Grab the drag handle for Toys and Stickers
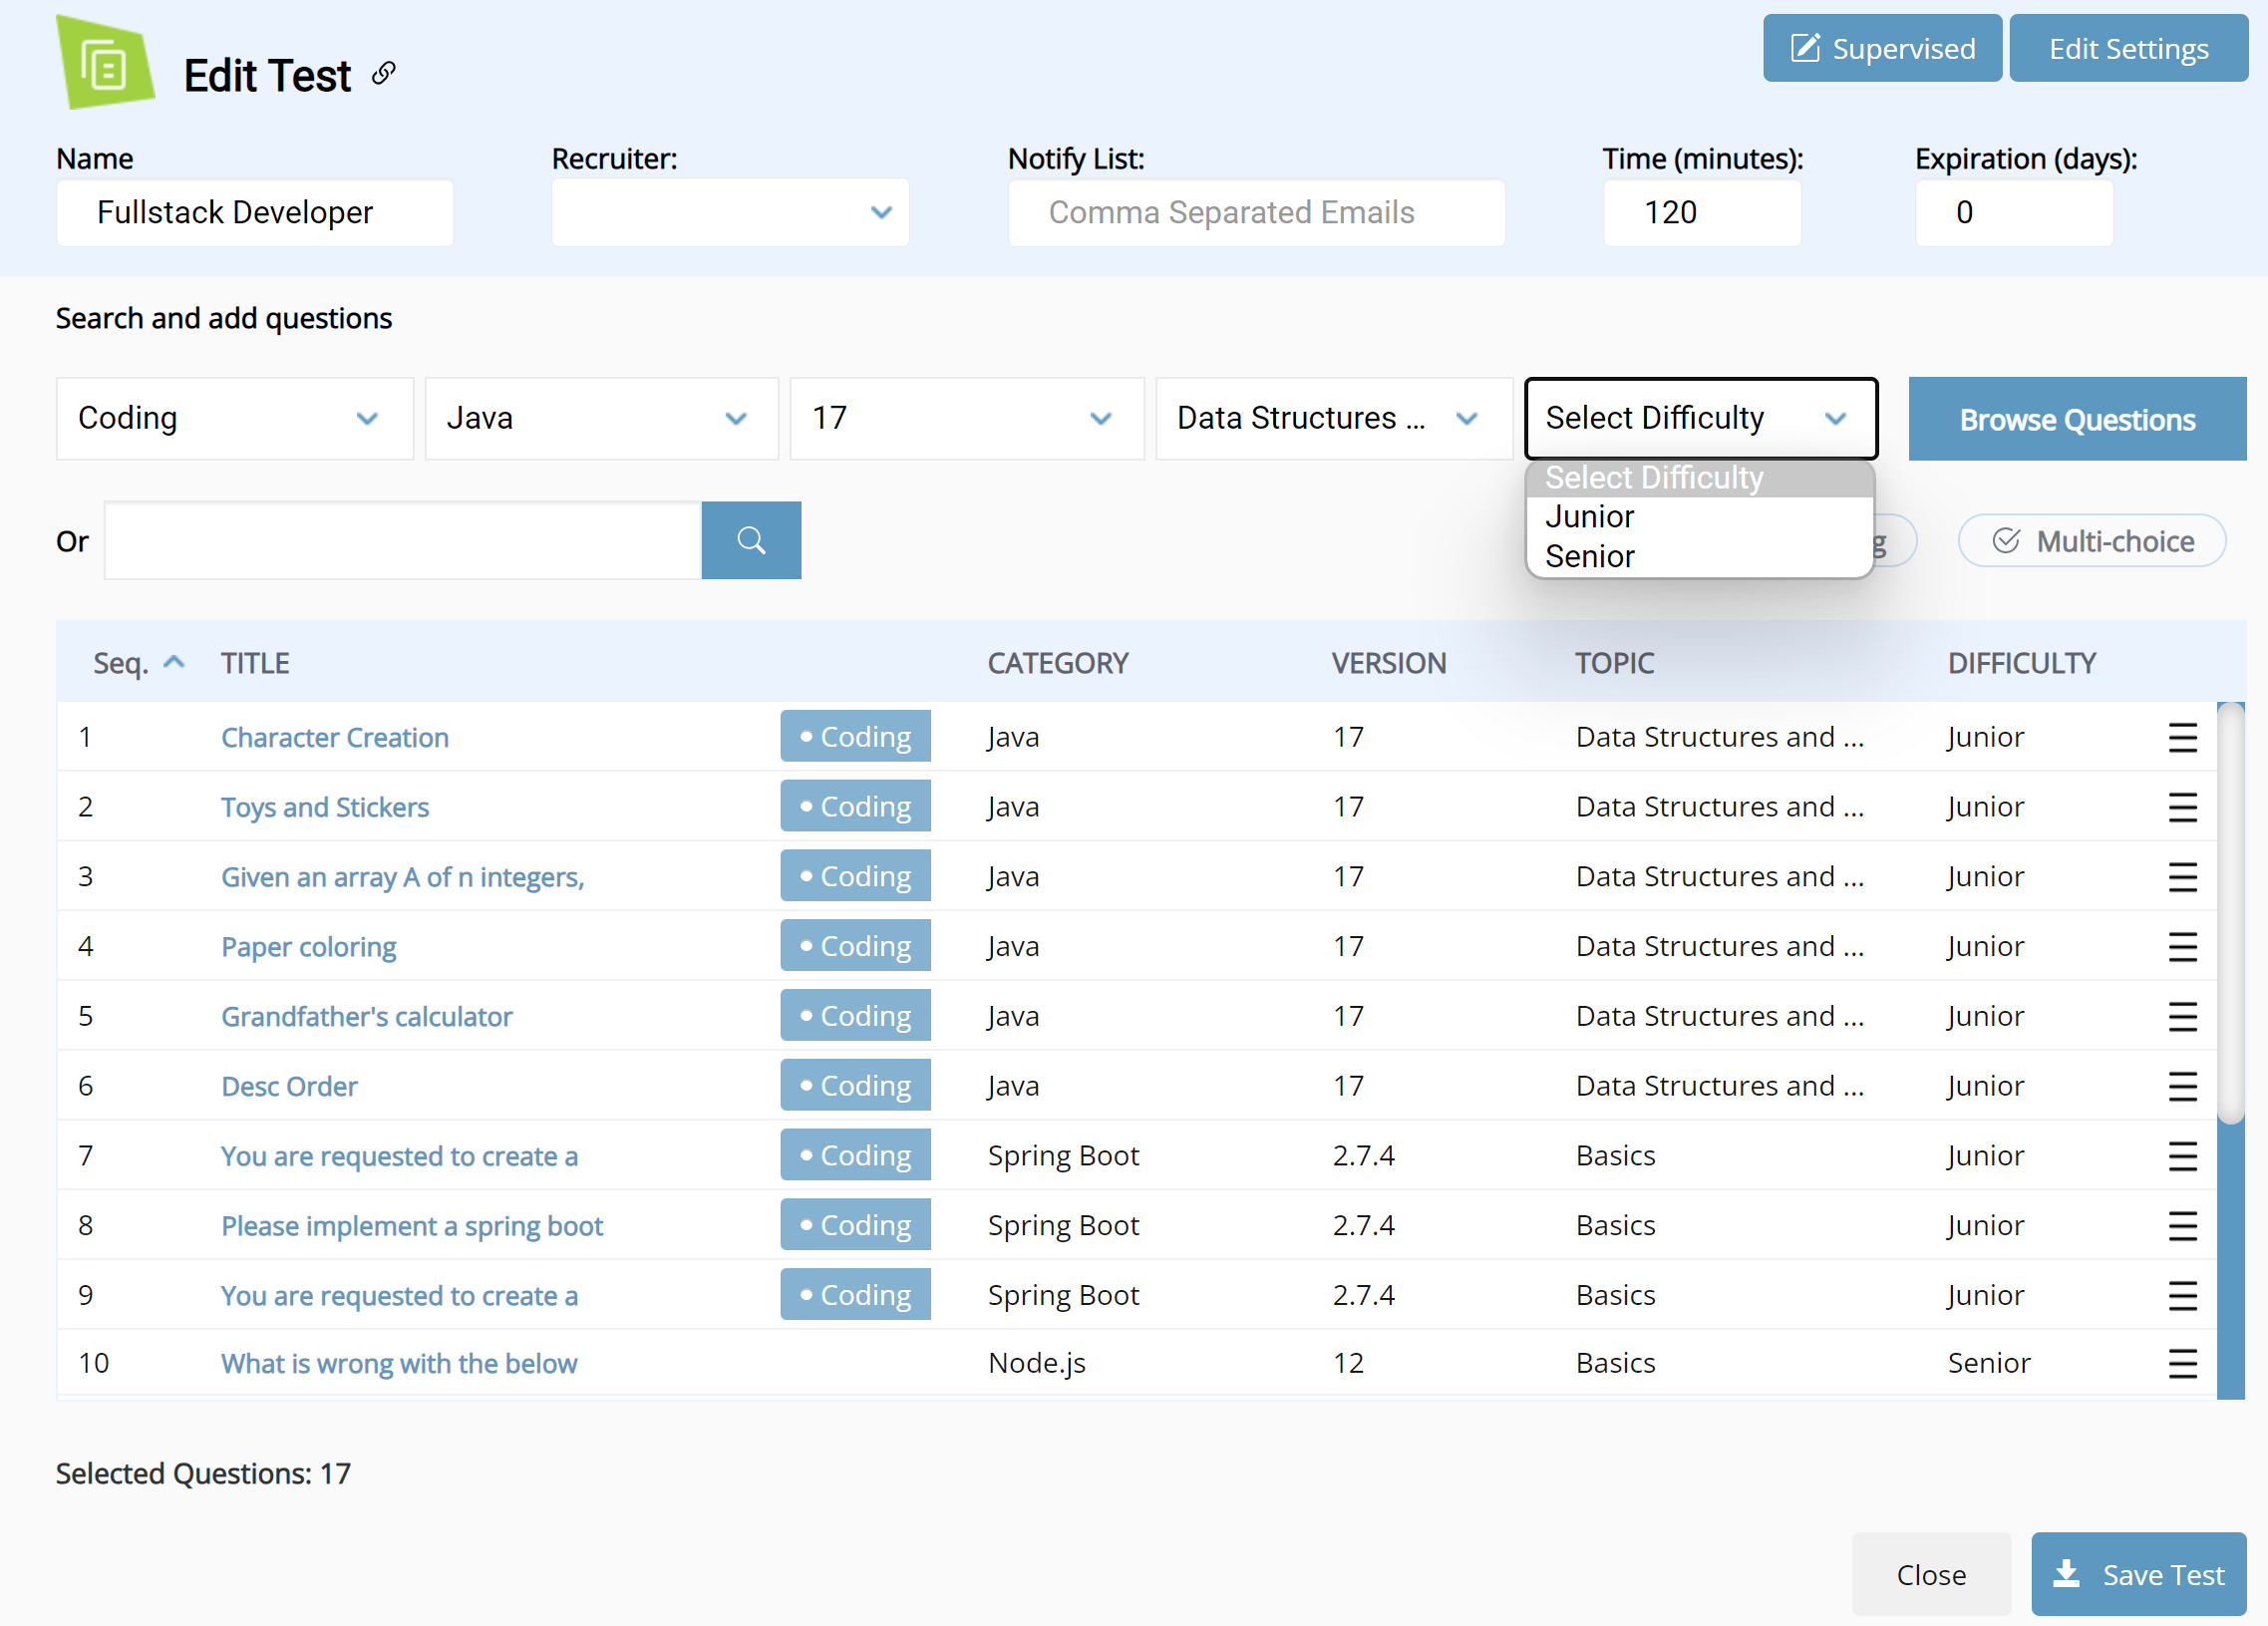 pyautogui.click(x=2182, y=807)
